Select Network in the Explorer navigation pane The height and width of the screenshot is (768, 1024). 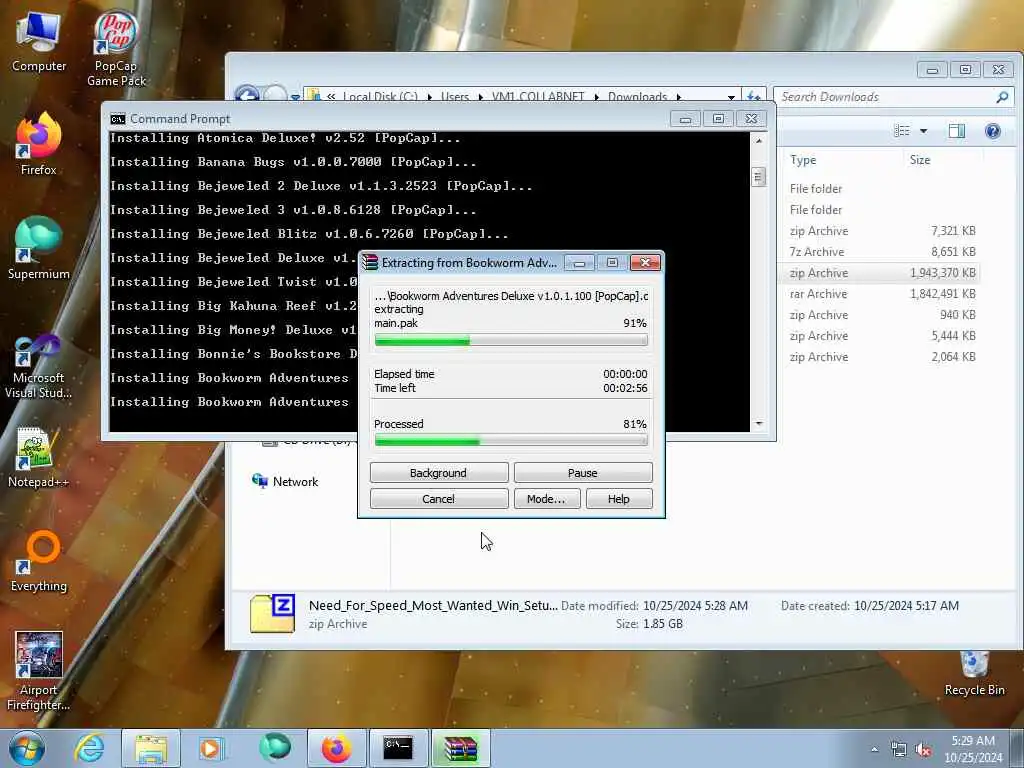(x=285, y=482)
